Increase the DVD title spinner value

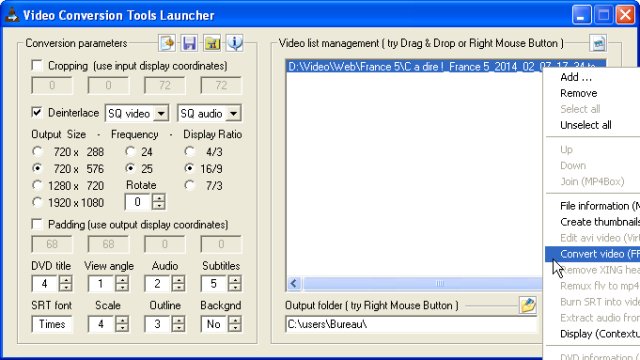[x=66, y=280]
